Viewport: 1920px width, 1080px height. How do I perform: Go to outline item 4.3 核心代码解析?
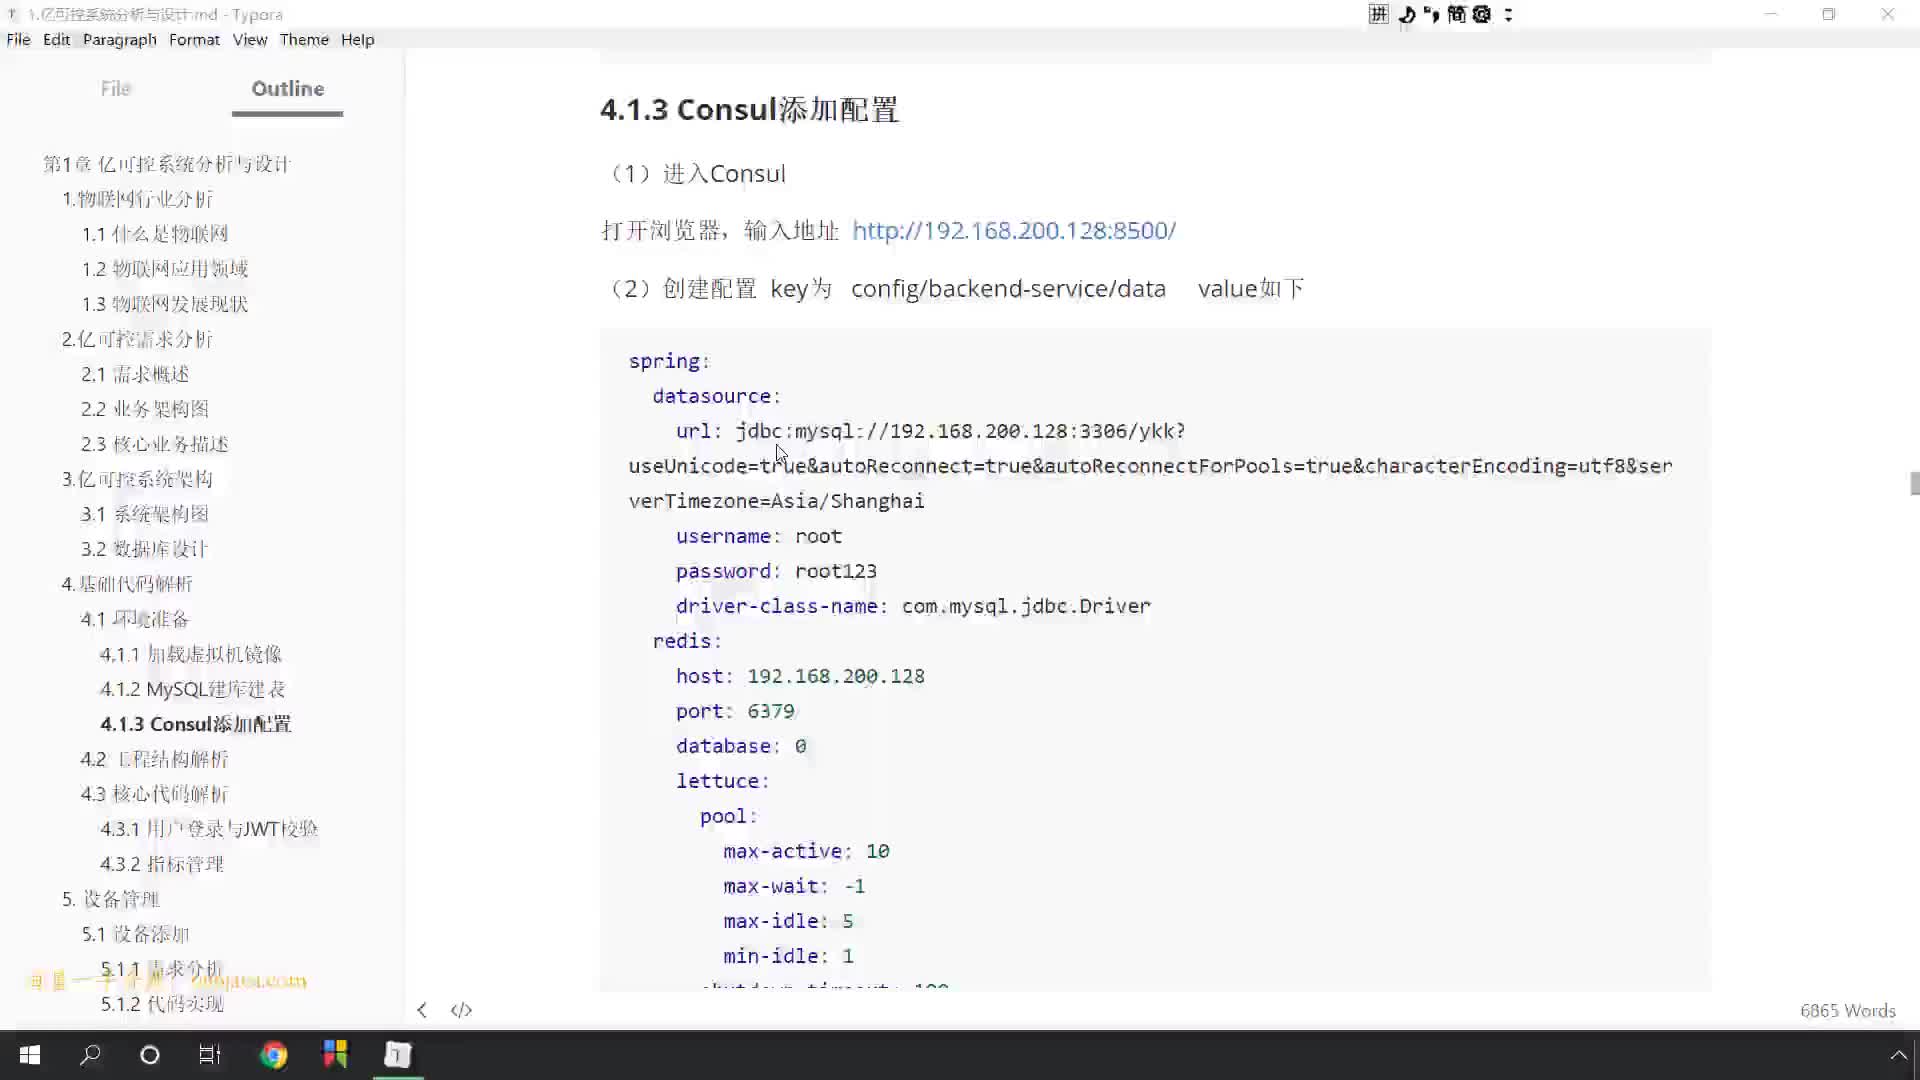[155, 794]
